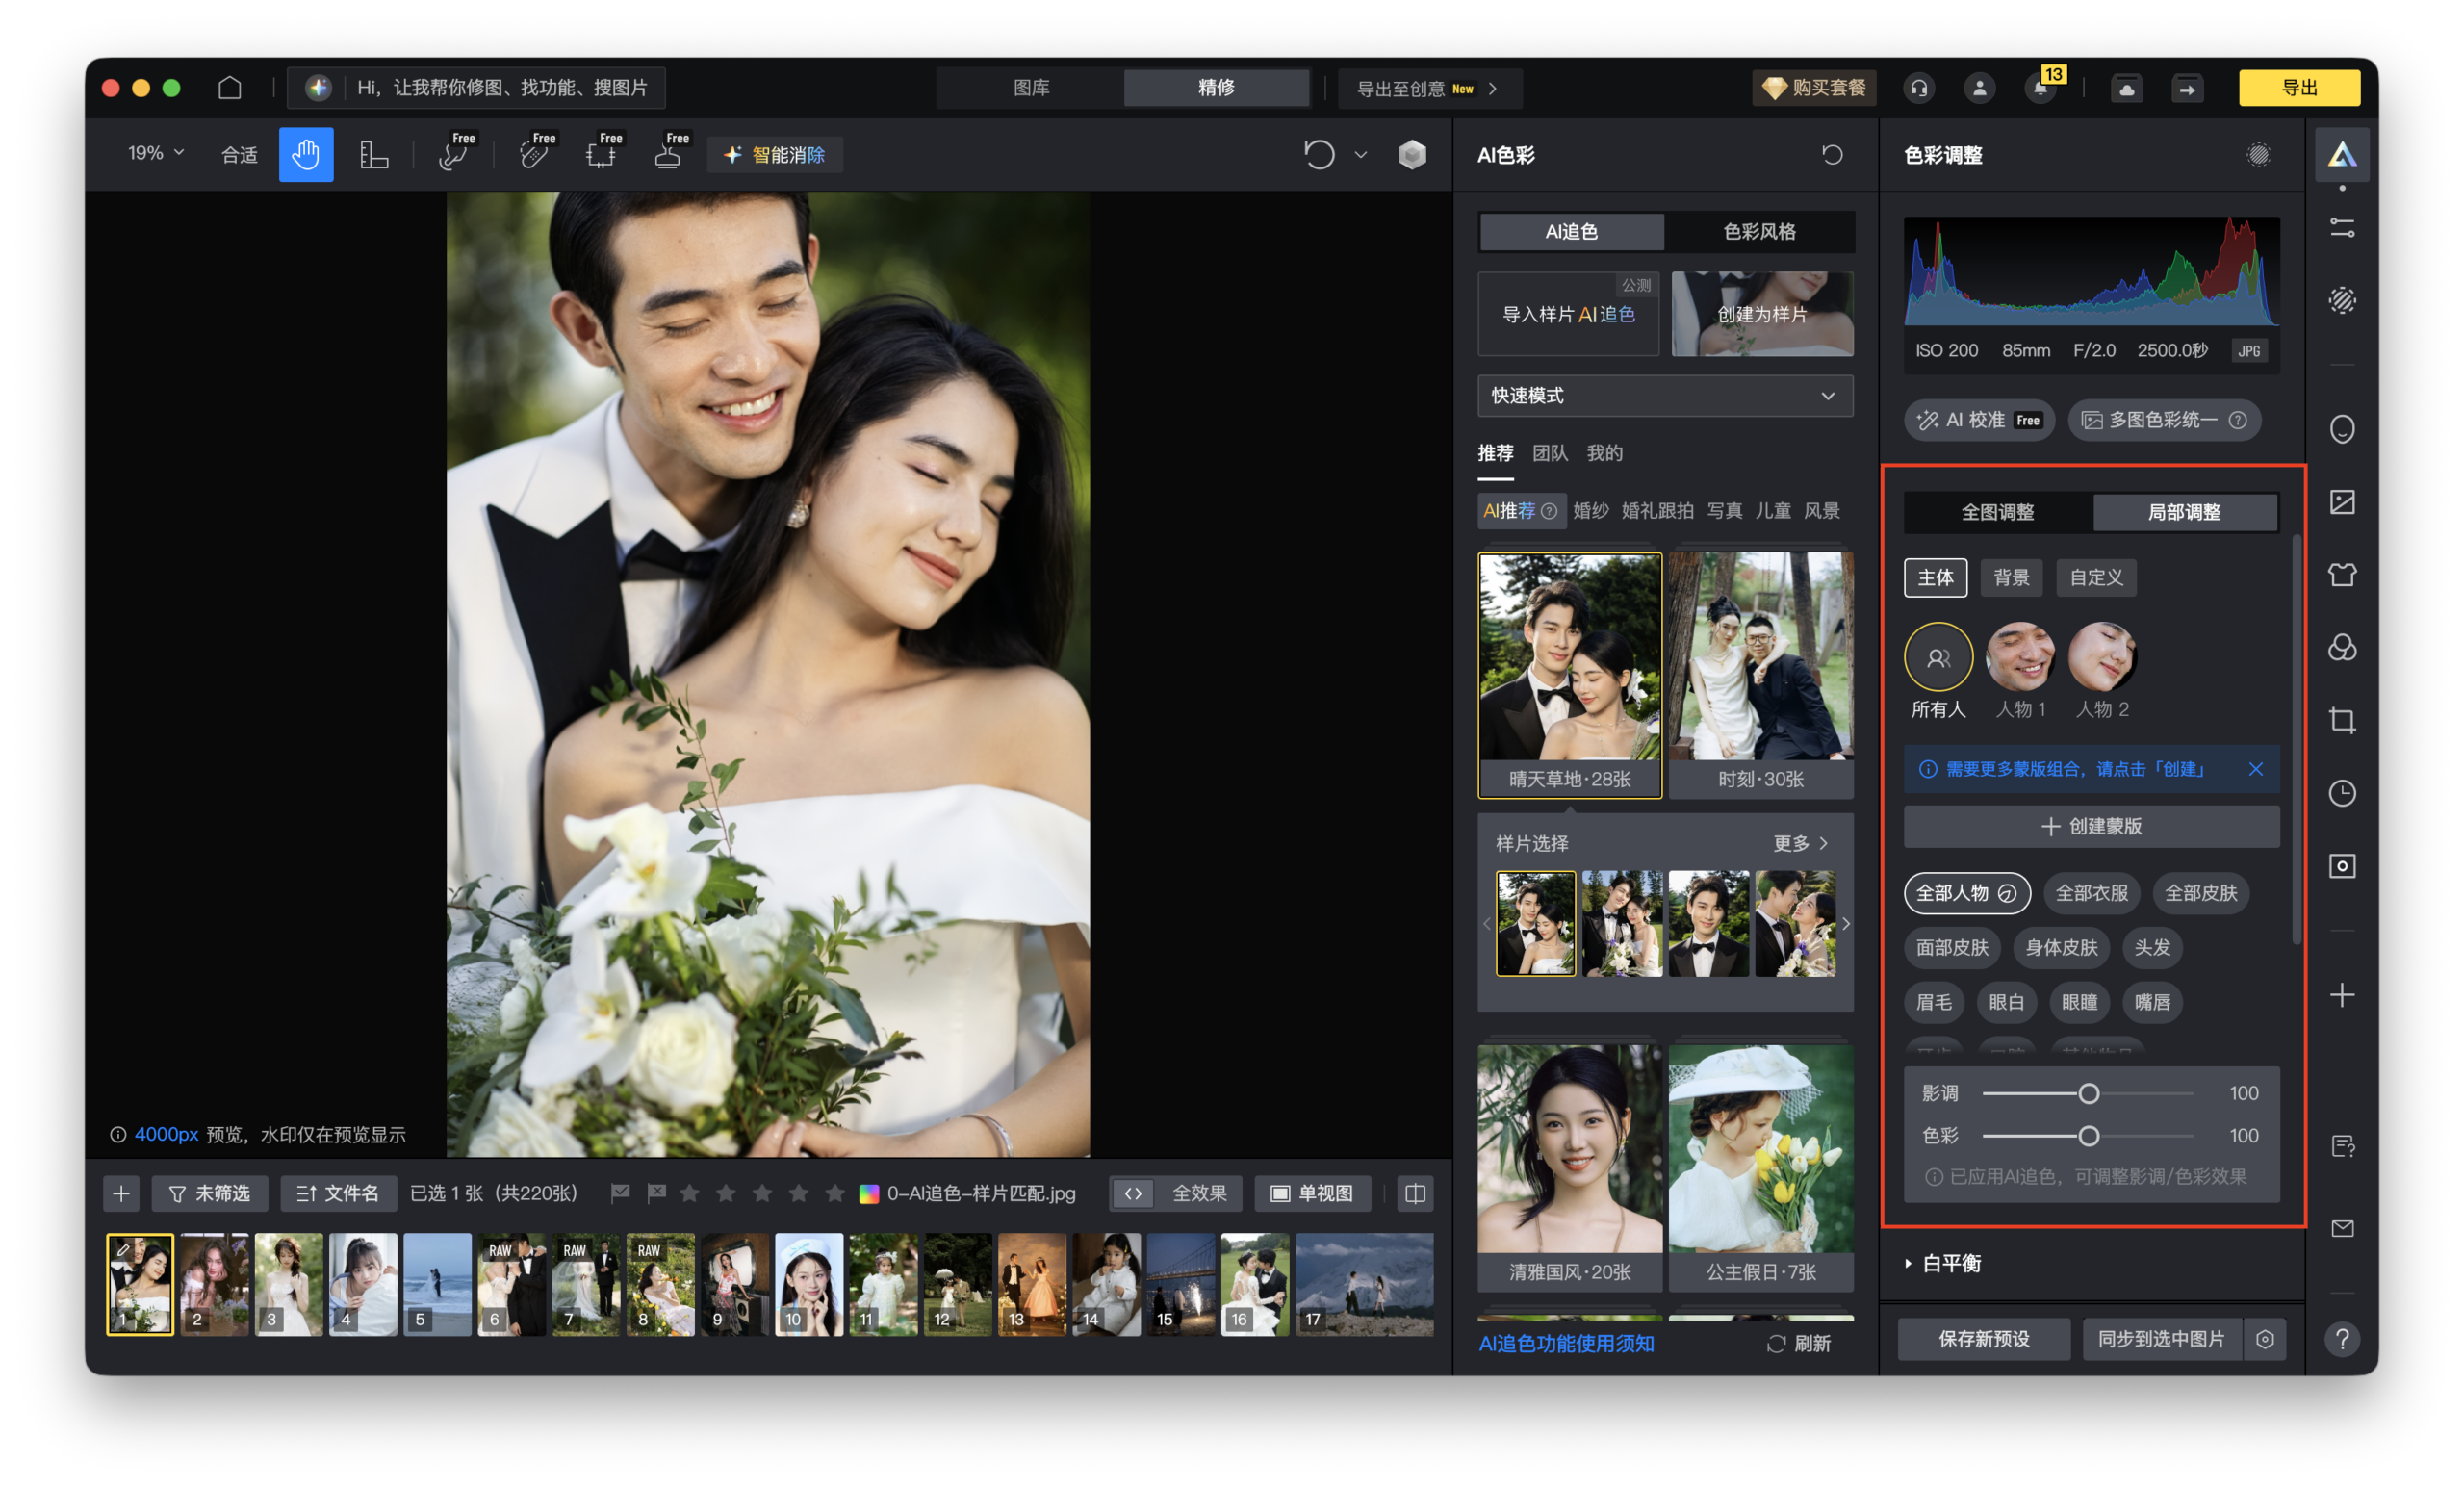Switch to the 全图调整 tab
The width and height of the screenshot is (2464, 1488).
pyautogui.click(x=1996, y=512)
